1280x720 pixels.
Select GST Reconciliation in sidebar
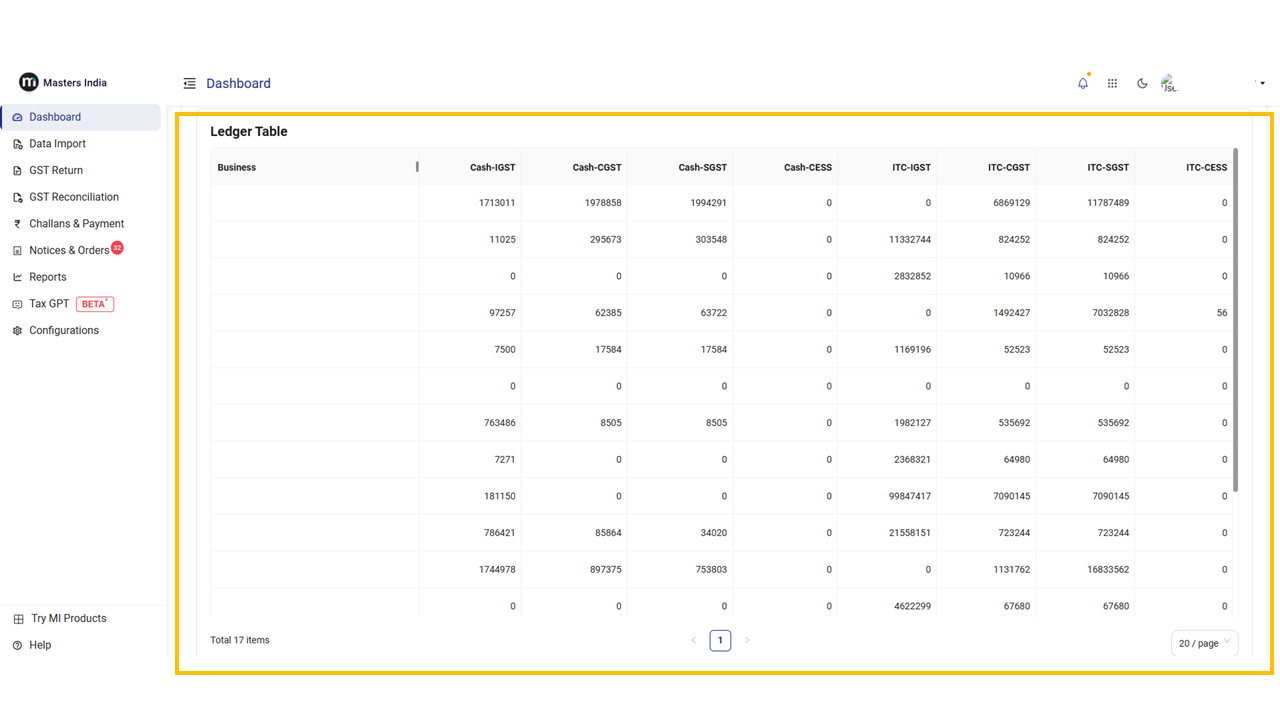pyautogui.click(x=73, y=197)
